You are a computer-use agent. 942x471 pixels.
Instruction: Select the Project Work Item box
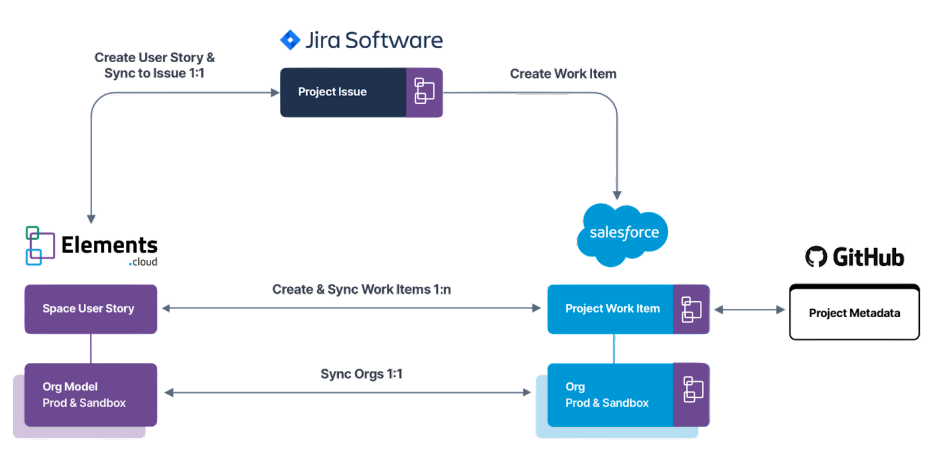[x=611, y=309]
